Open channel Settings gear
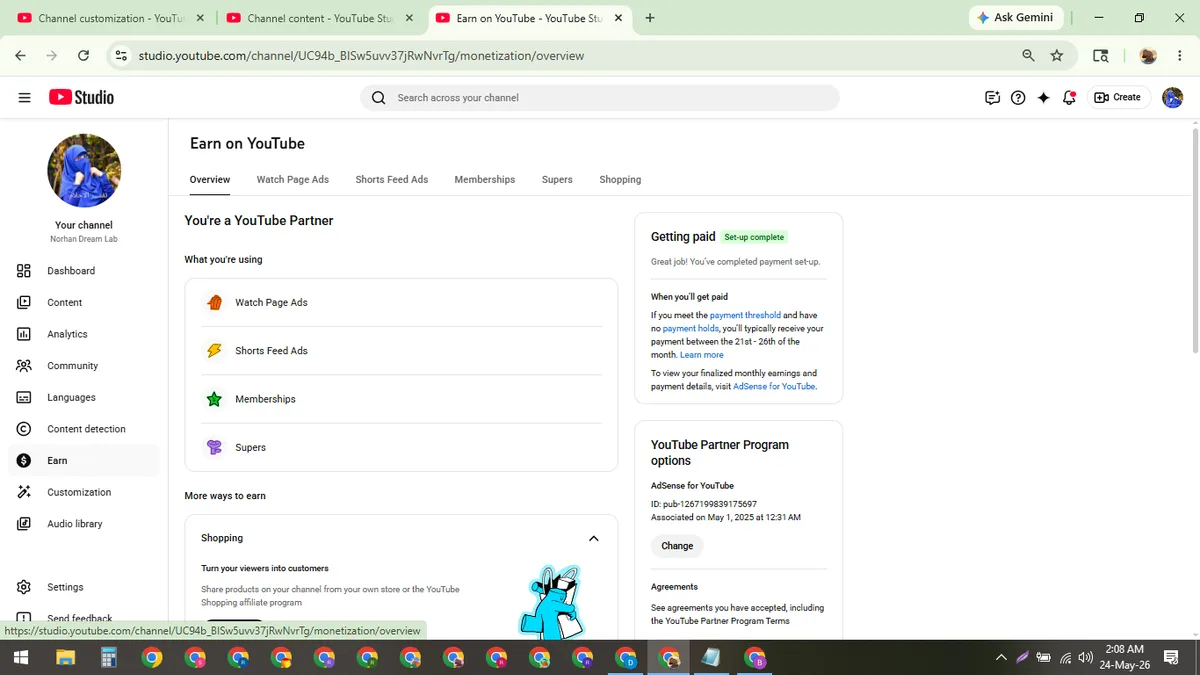 coord(84,587)
